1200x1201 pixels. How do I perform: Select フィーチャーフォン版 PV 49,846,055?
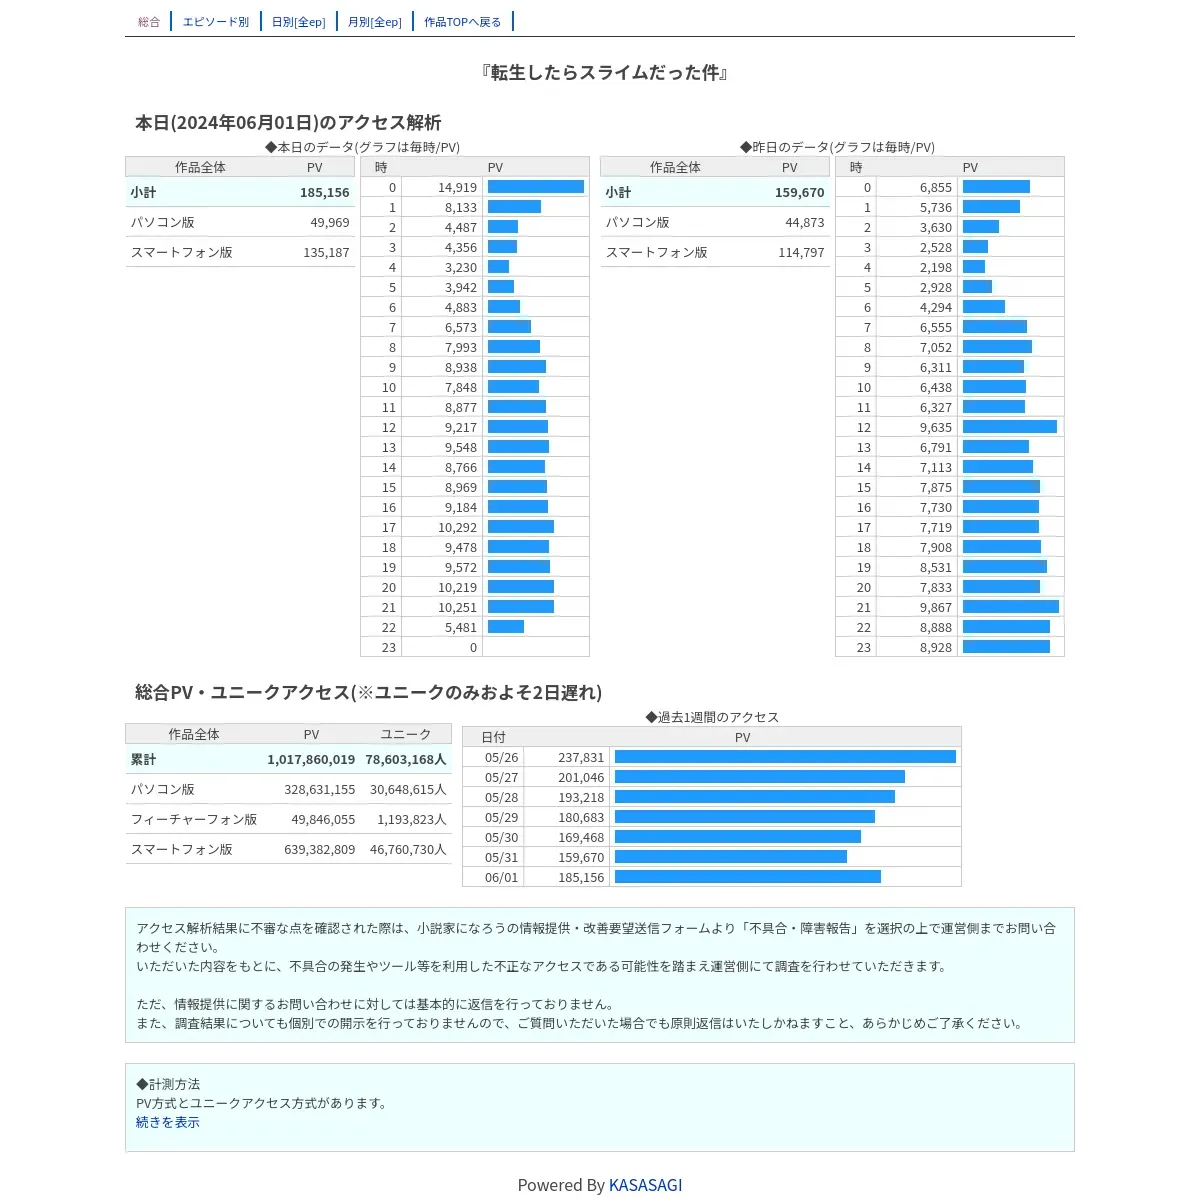[323, 819]
